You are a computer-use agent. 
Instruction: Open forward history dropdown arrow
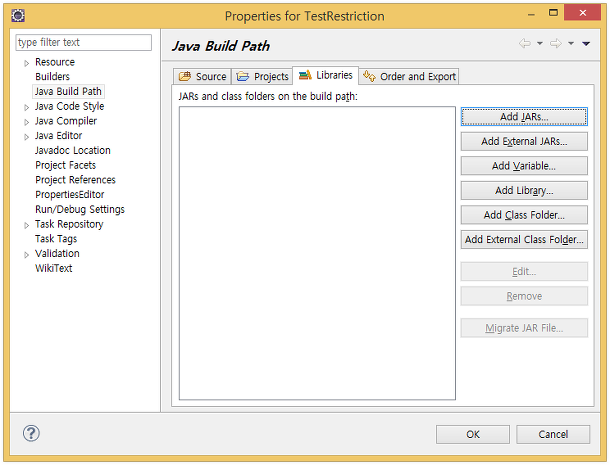pyautogui.click(x=571, y=43)
